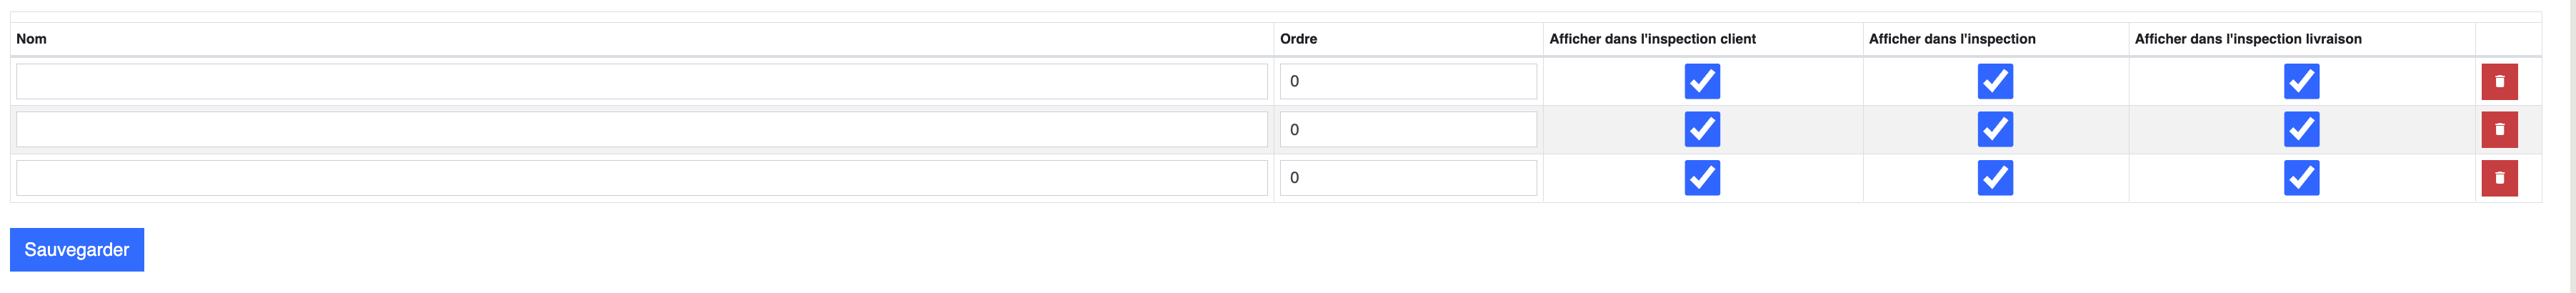2576x293 pixels.
Task: Toggle third row Afficher dans l'inspection checkbox
Action: (1995, 177)
